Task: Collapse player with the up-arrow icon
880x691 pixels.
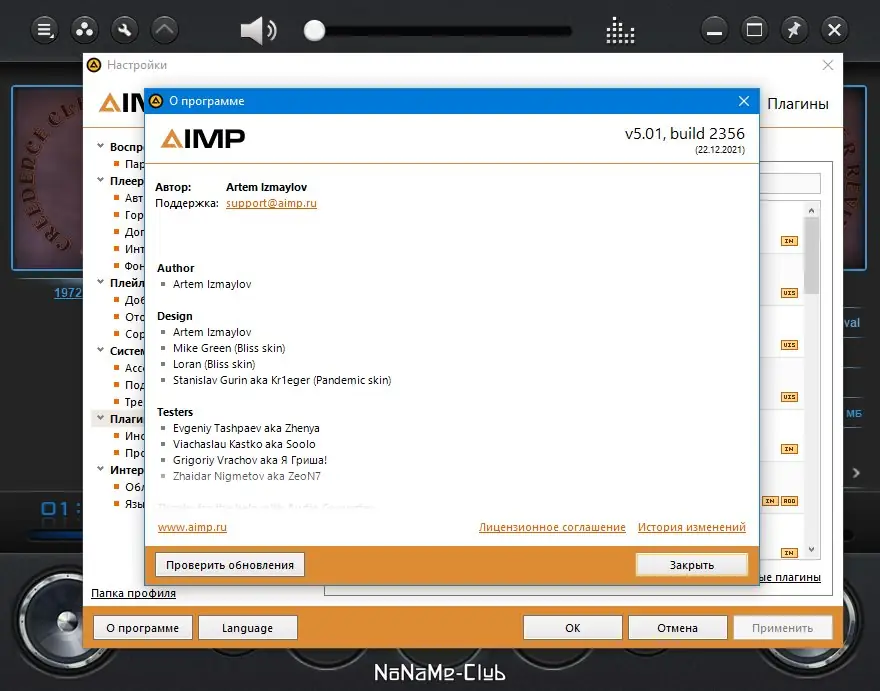Action: (x=164, y=30)
